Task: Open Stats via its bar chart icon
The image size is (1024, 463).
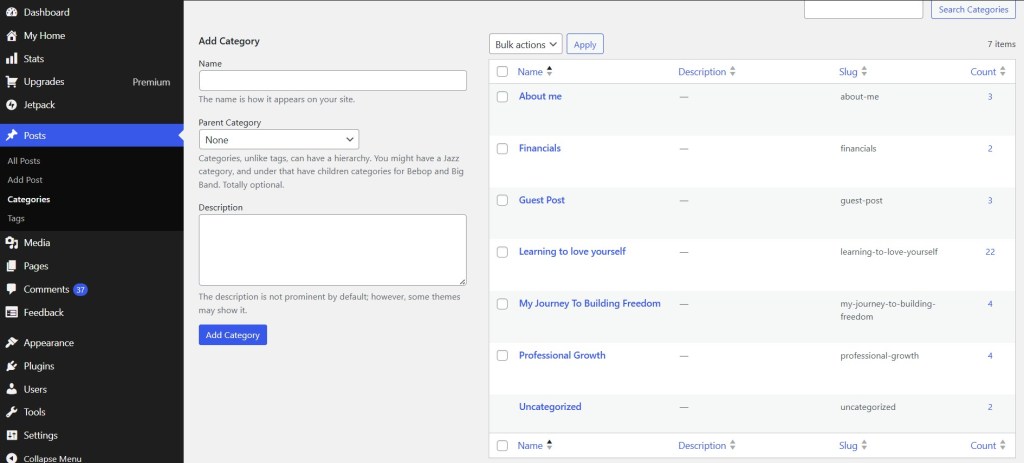Action: click(x=11, y=59)
